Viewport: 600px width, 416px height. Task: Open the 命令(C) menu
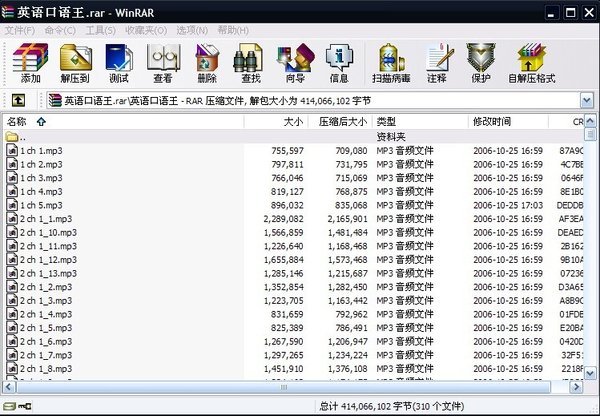coord(60,31)
